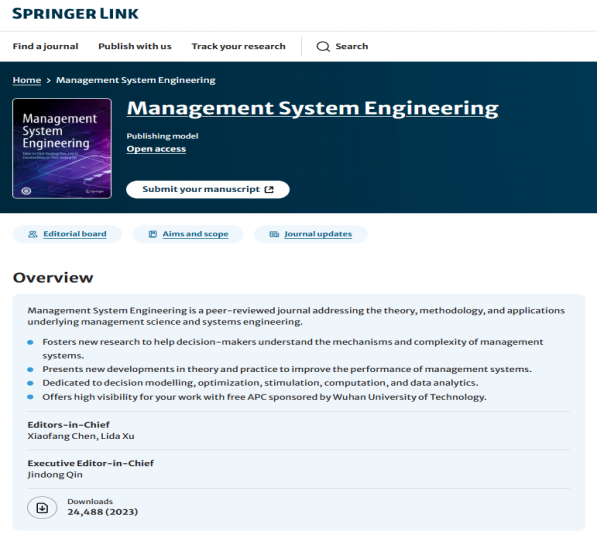
Task: Open the Editorial board link
Action: click(x=75, y=234)
